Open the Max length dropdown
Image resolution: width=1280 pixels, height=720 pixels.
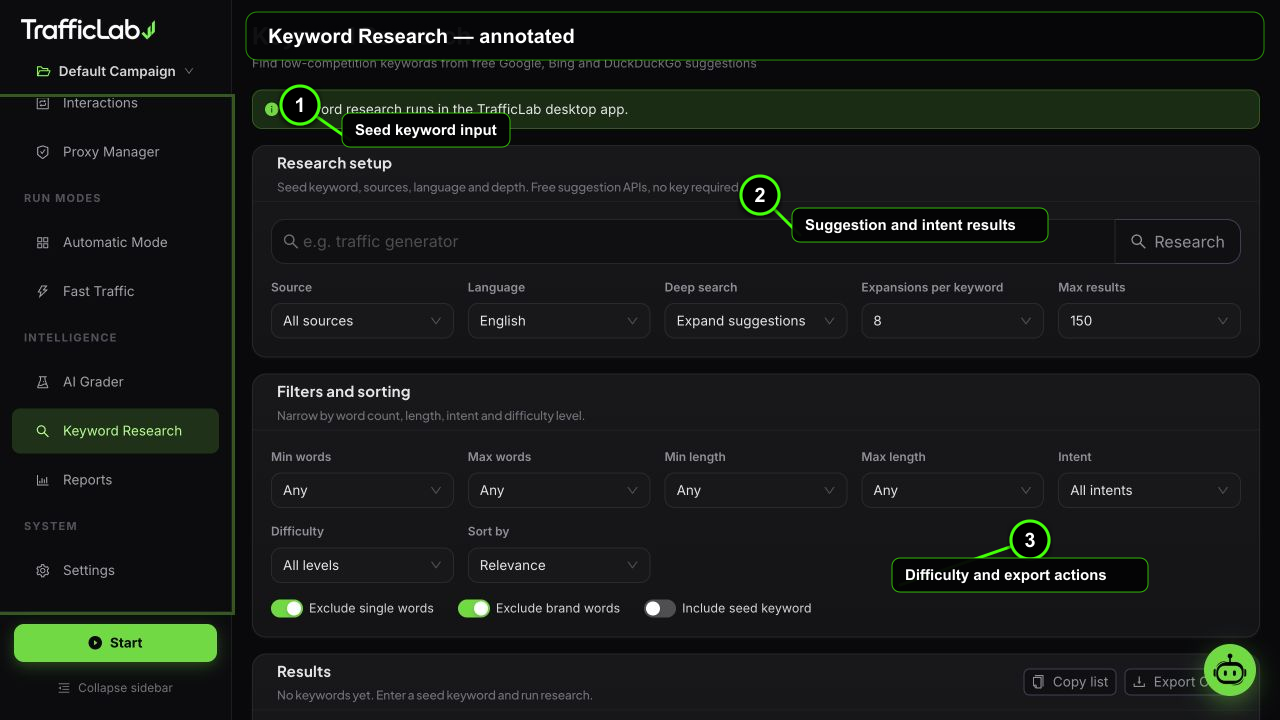click(953, 490)
